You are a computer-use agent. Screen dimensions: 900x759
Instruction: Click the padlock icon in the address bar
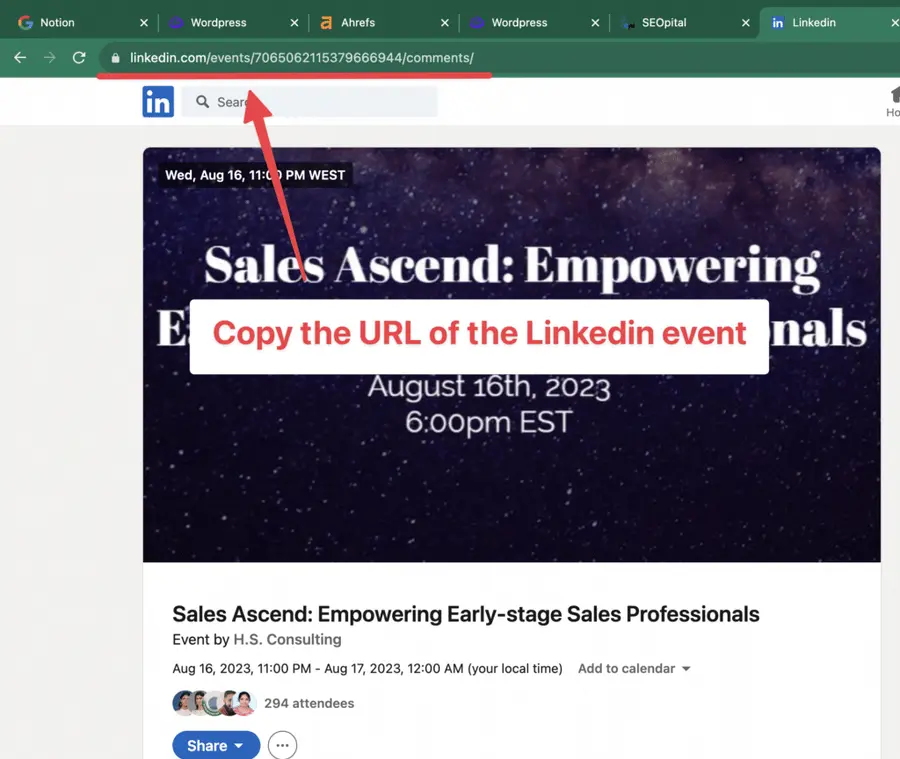(x=115, y=58)
